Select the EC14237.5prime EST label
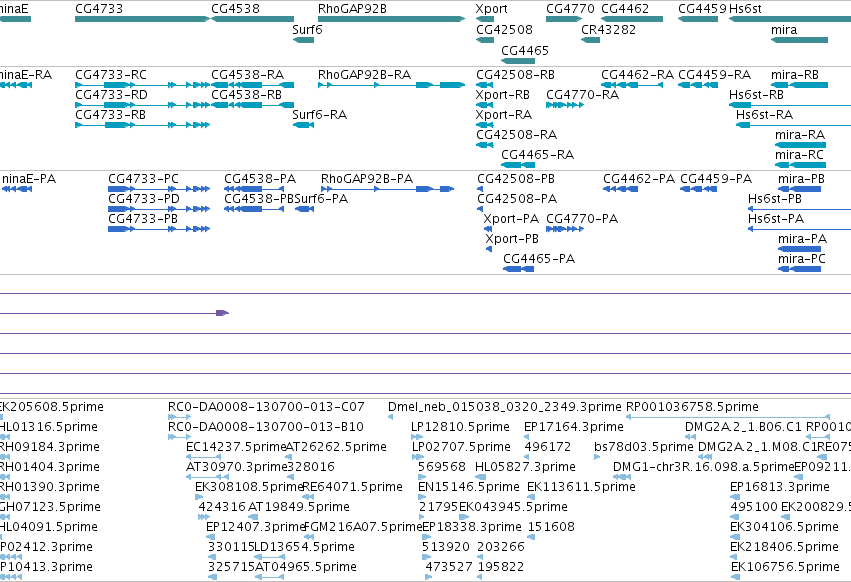The image size is (851, 582). tap(236, 447)
